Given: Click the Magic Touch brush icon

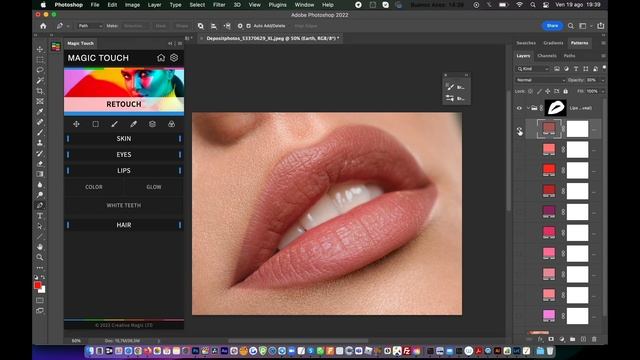Looking at the screenshot, I should (114, 124).
